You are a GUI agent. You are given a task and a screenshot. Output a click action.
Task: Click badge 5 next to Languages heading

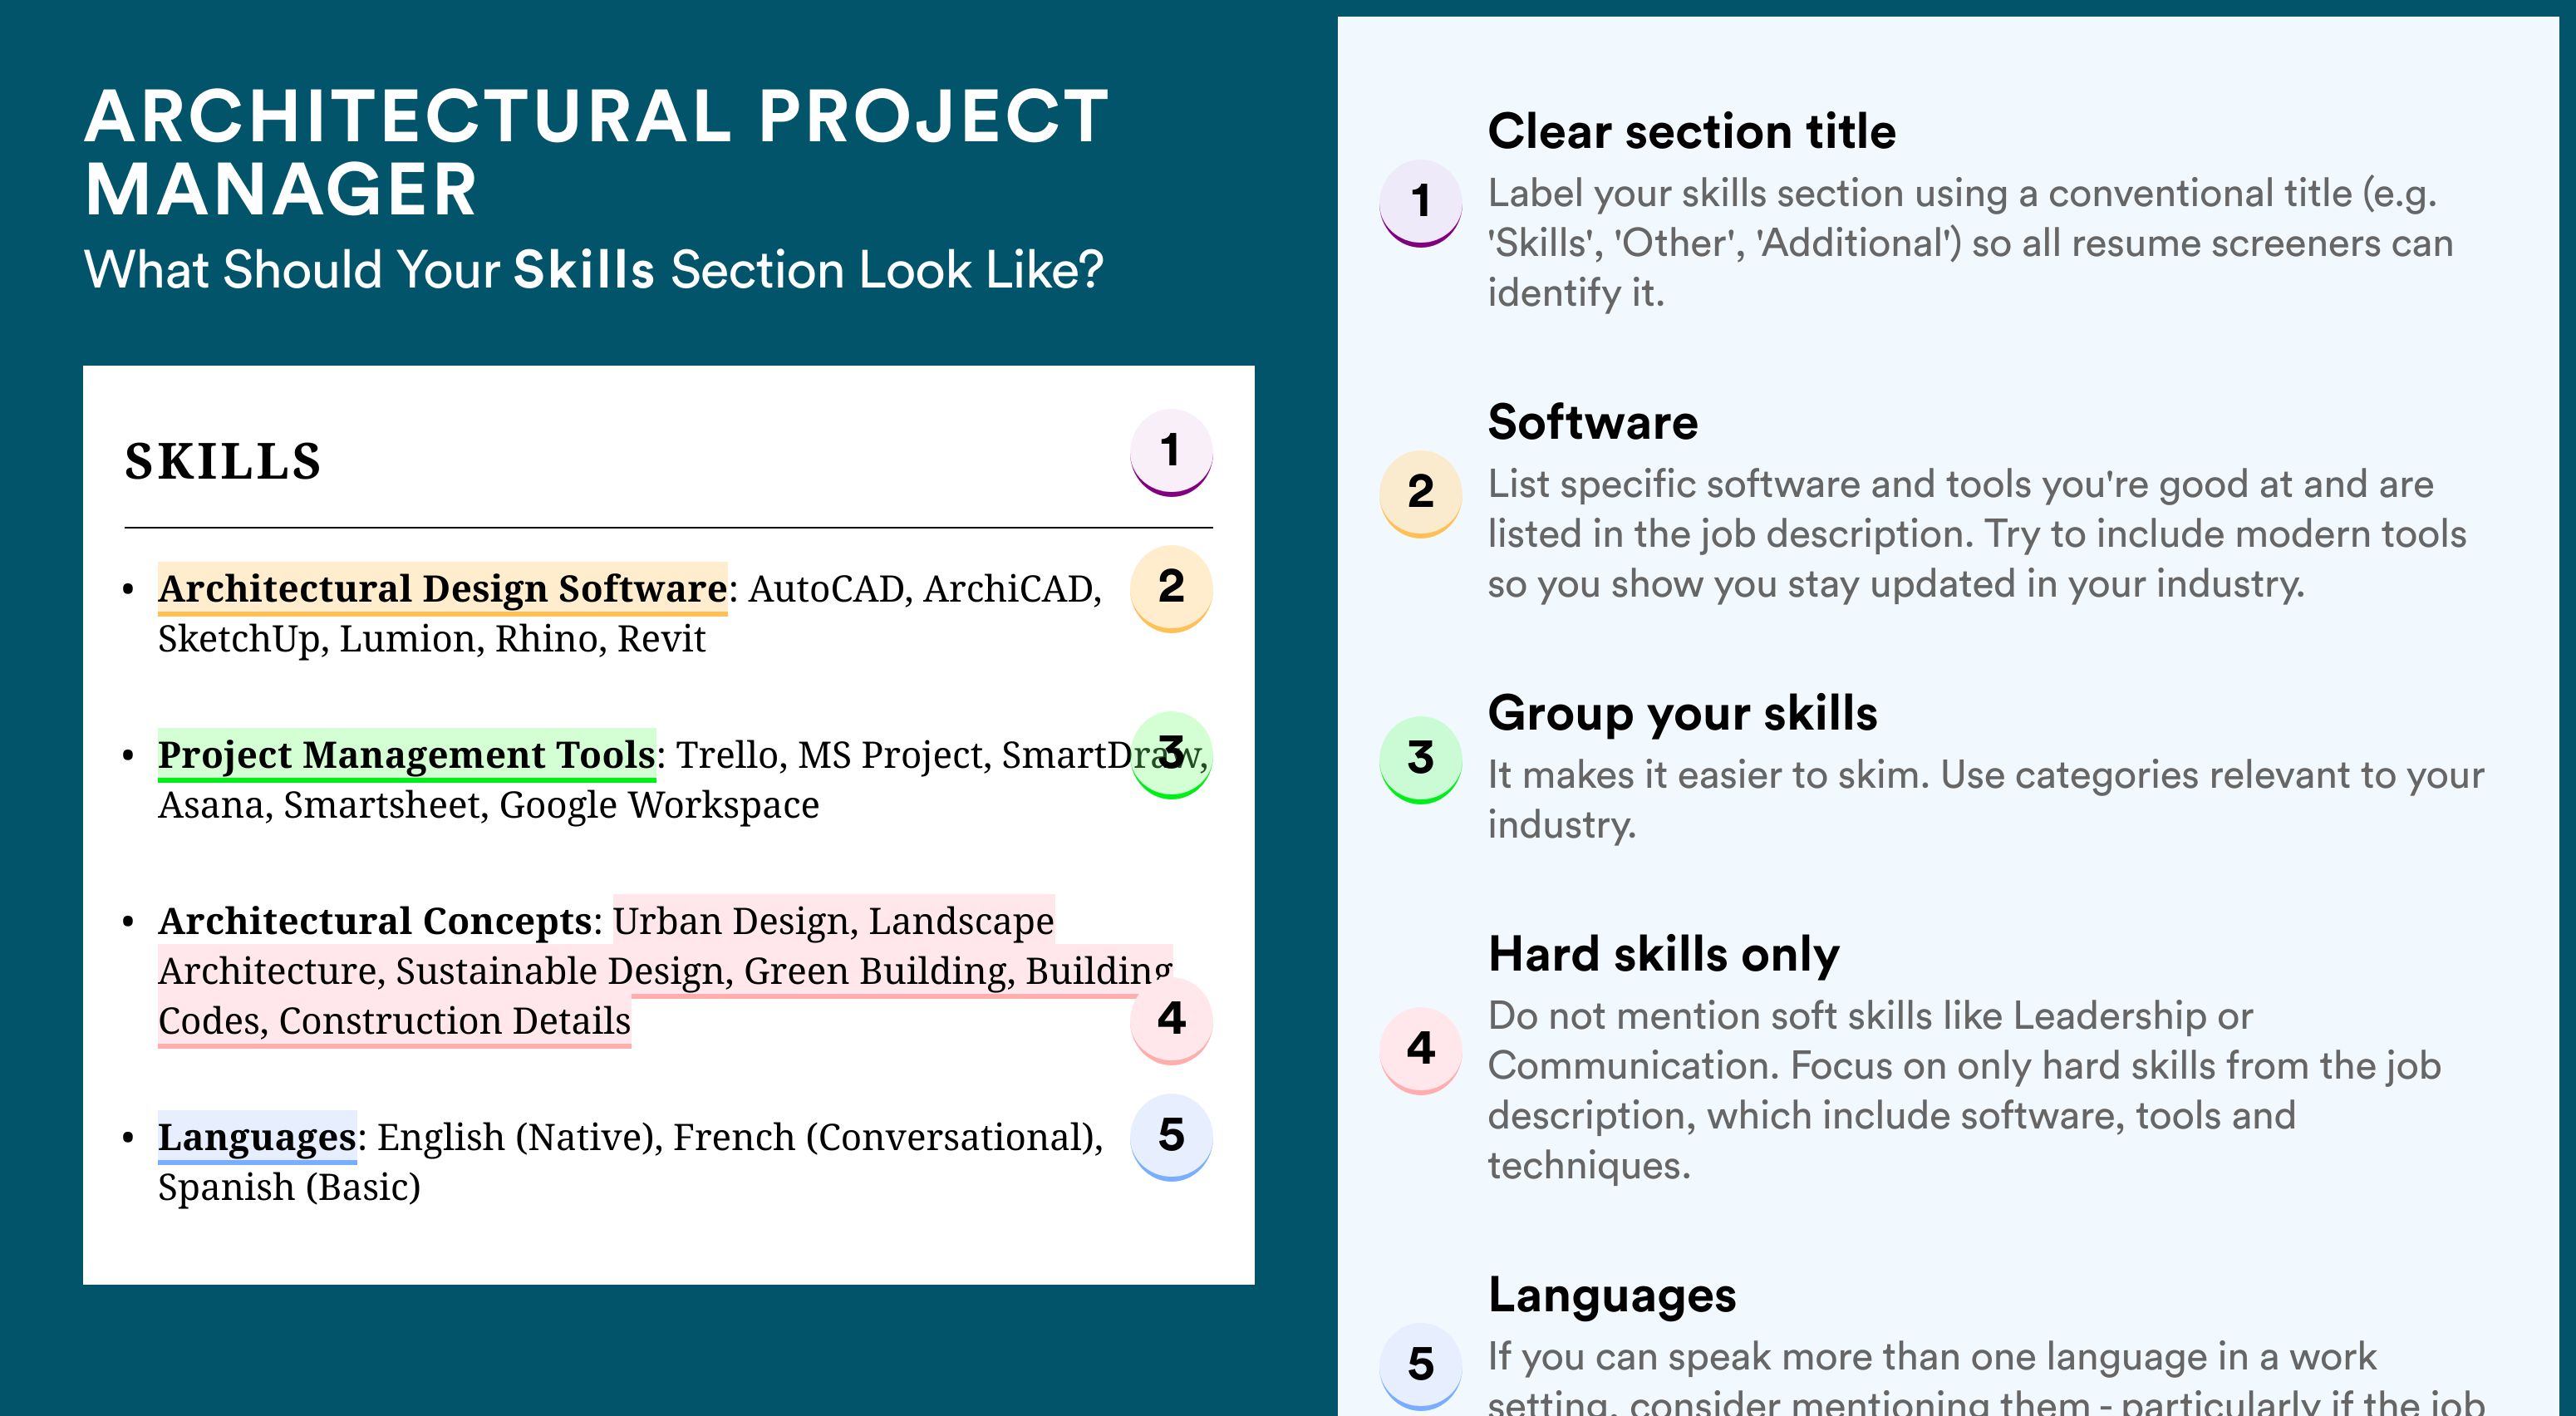click(1421, 1366)
